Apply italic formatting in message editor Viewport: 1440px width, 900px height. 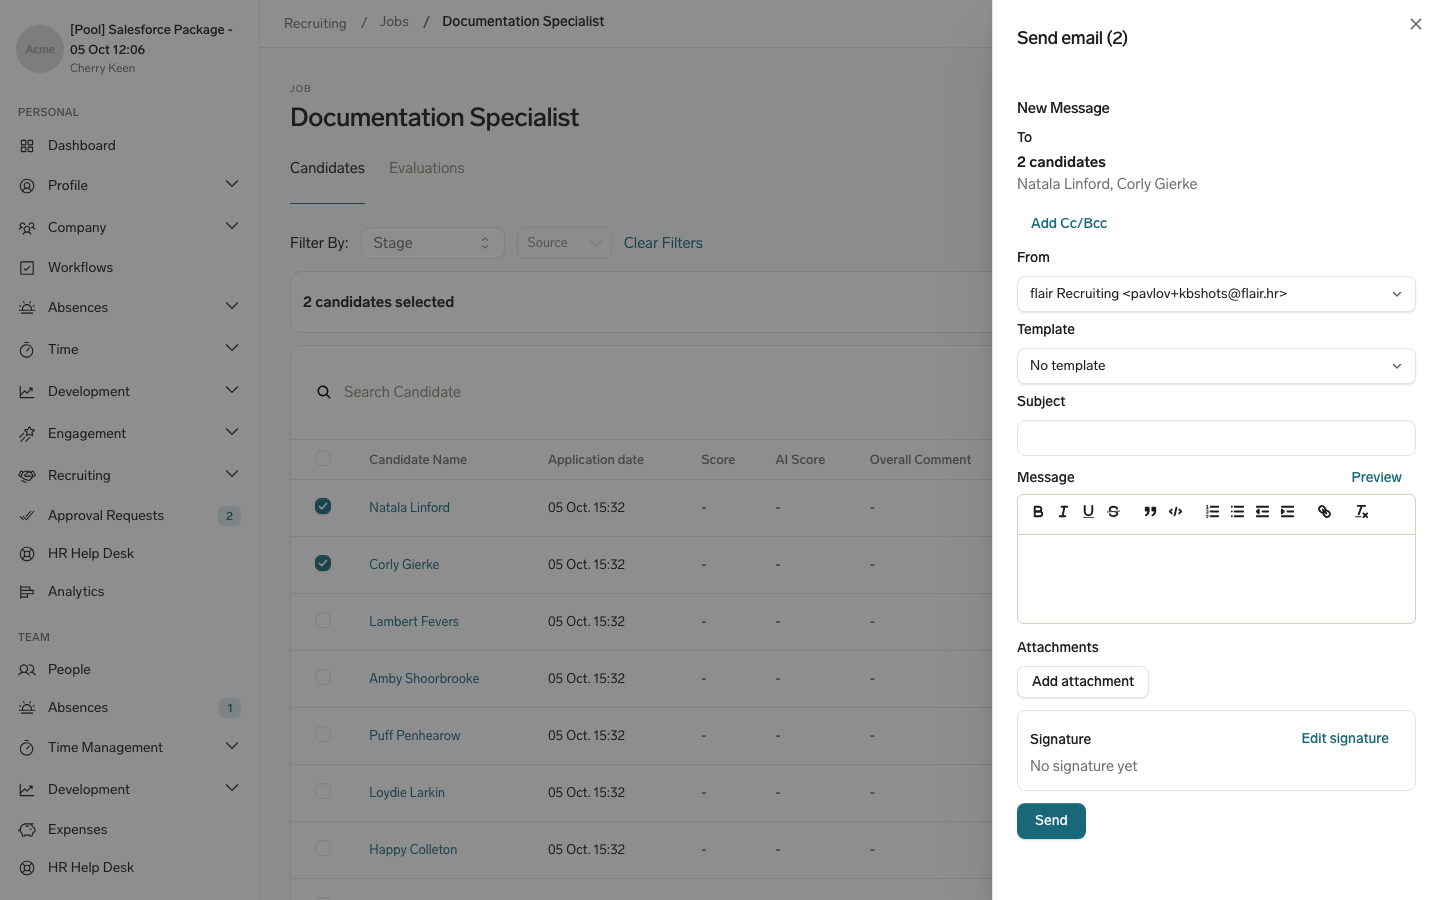1063,512
